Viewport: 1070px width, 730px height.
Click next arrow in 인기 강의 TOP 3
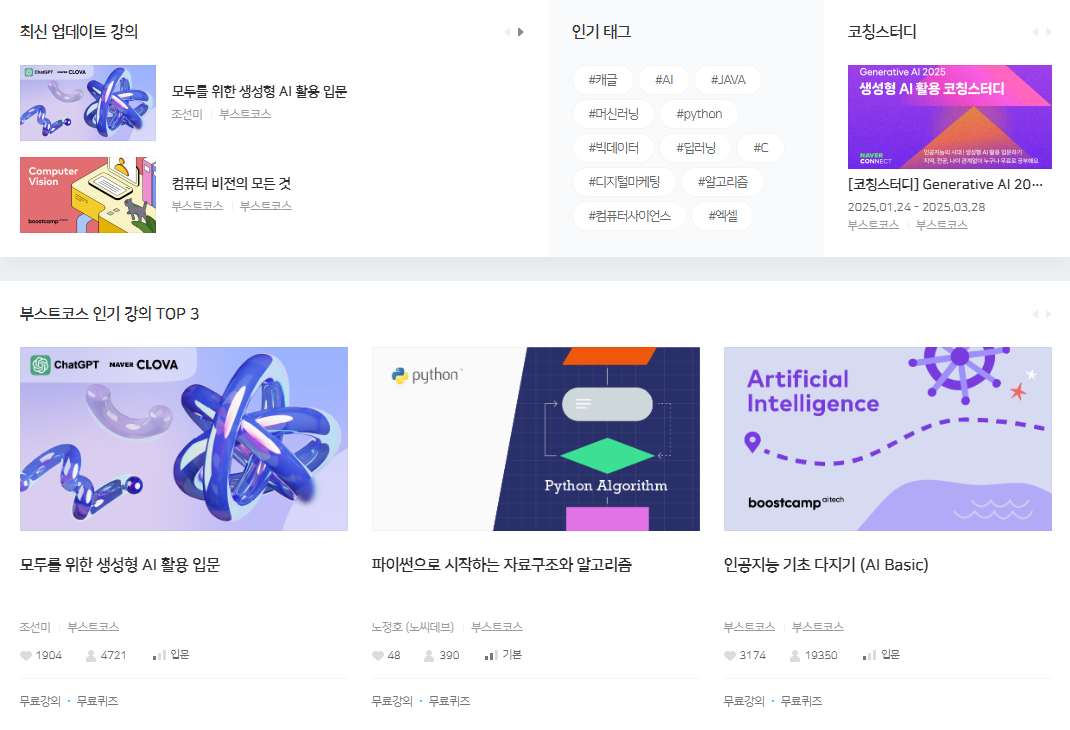(1049, 314)
